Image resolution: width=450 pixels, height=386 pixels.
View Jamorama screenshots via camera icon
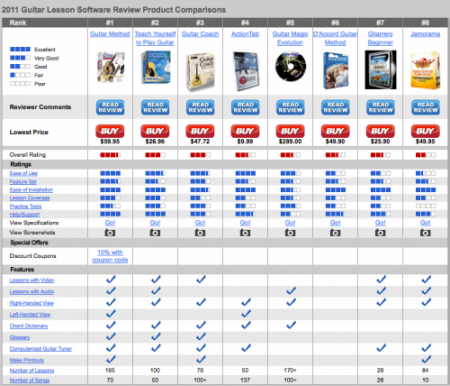pos(425,233)
